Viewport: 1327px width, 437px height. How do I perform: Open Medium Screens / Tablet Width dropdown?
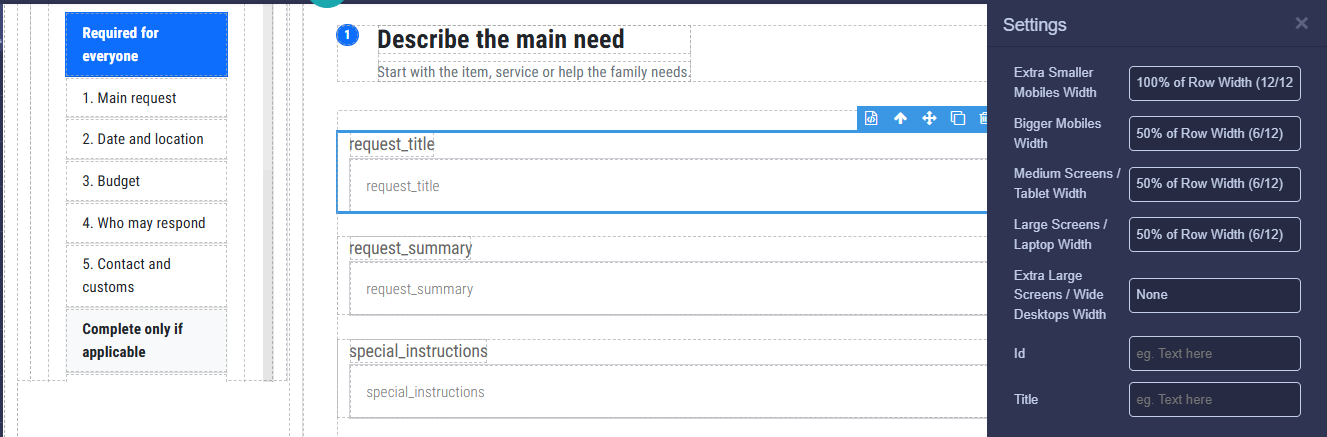pos(1215,184)
